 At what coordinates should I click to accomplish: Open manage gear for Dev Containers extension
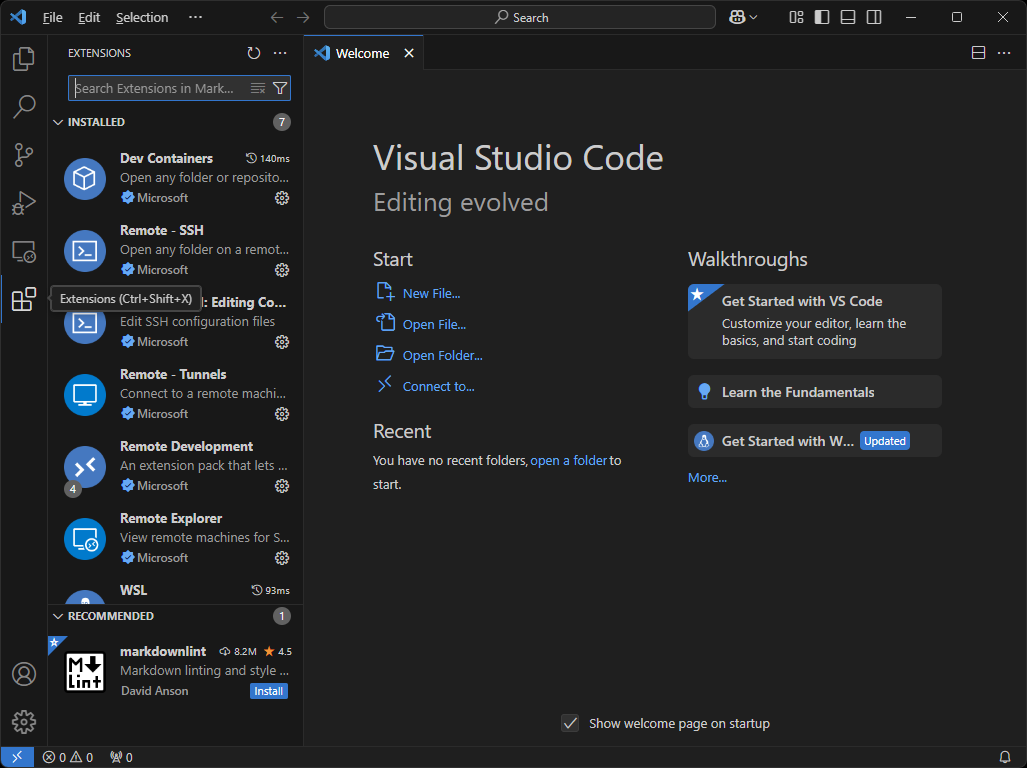click(x=282, y=198)
